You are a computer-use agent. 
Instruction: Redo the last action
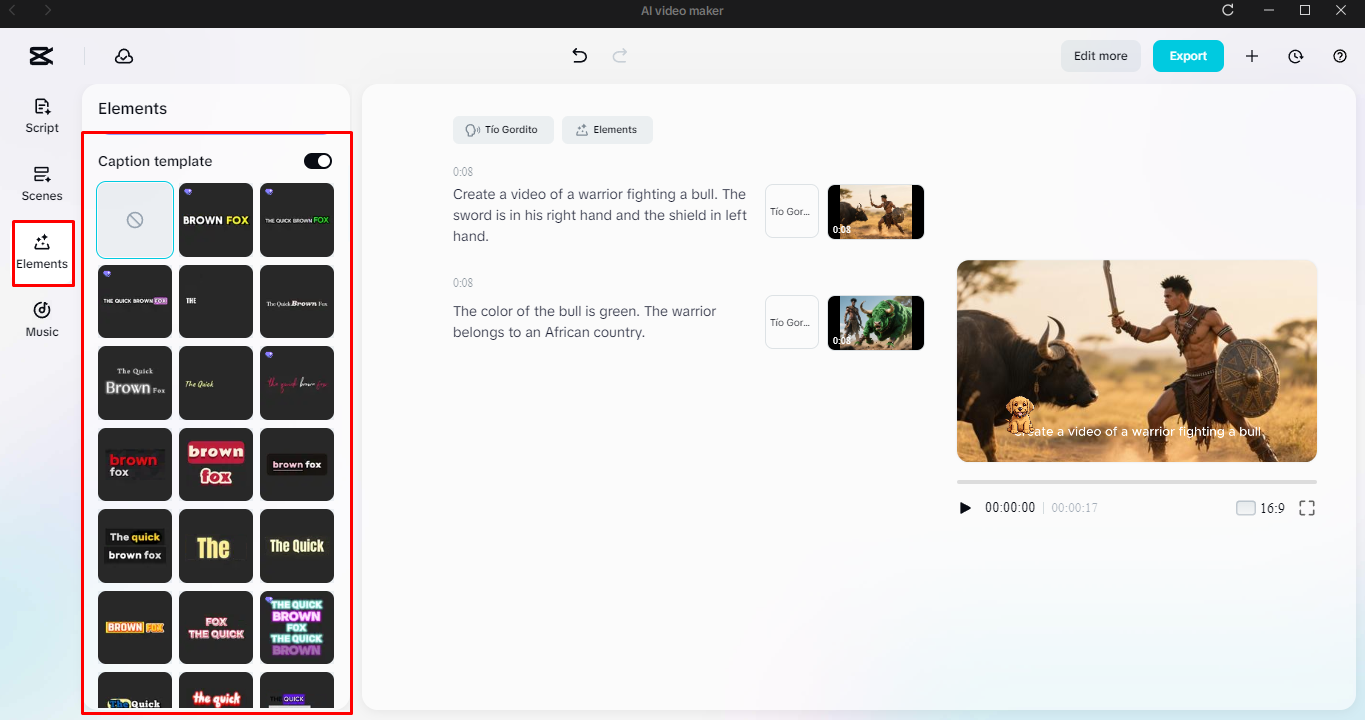pyautogui.click(x=620, y=56)
